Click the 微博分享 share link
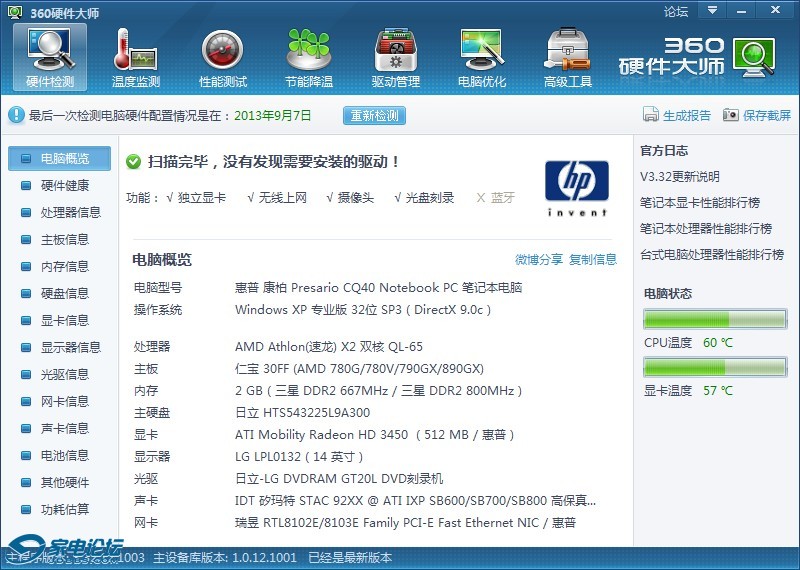Screen dimensions: 800x570 pos(539,260)
